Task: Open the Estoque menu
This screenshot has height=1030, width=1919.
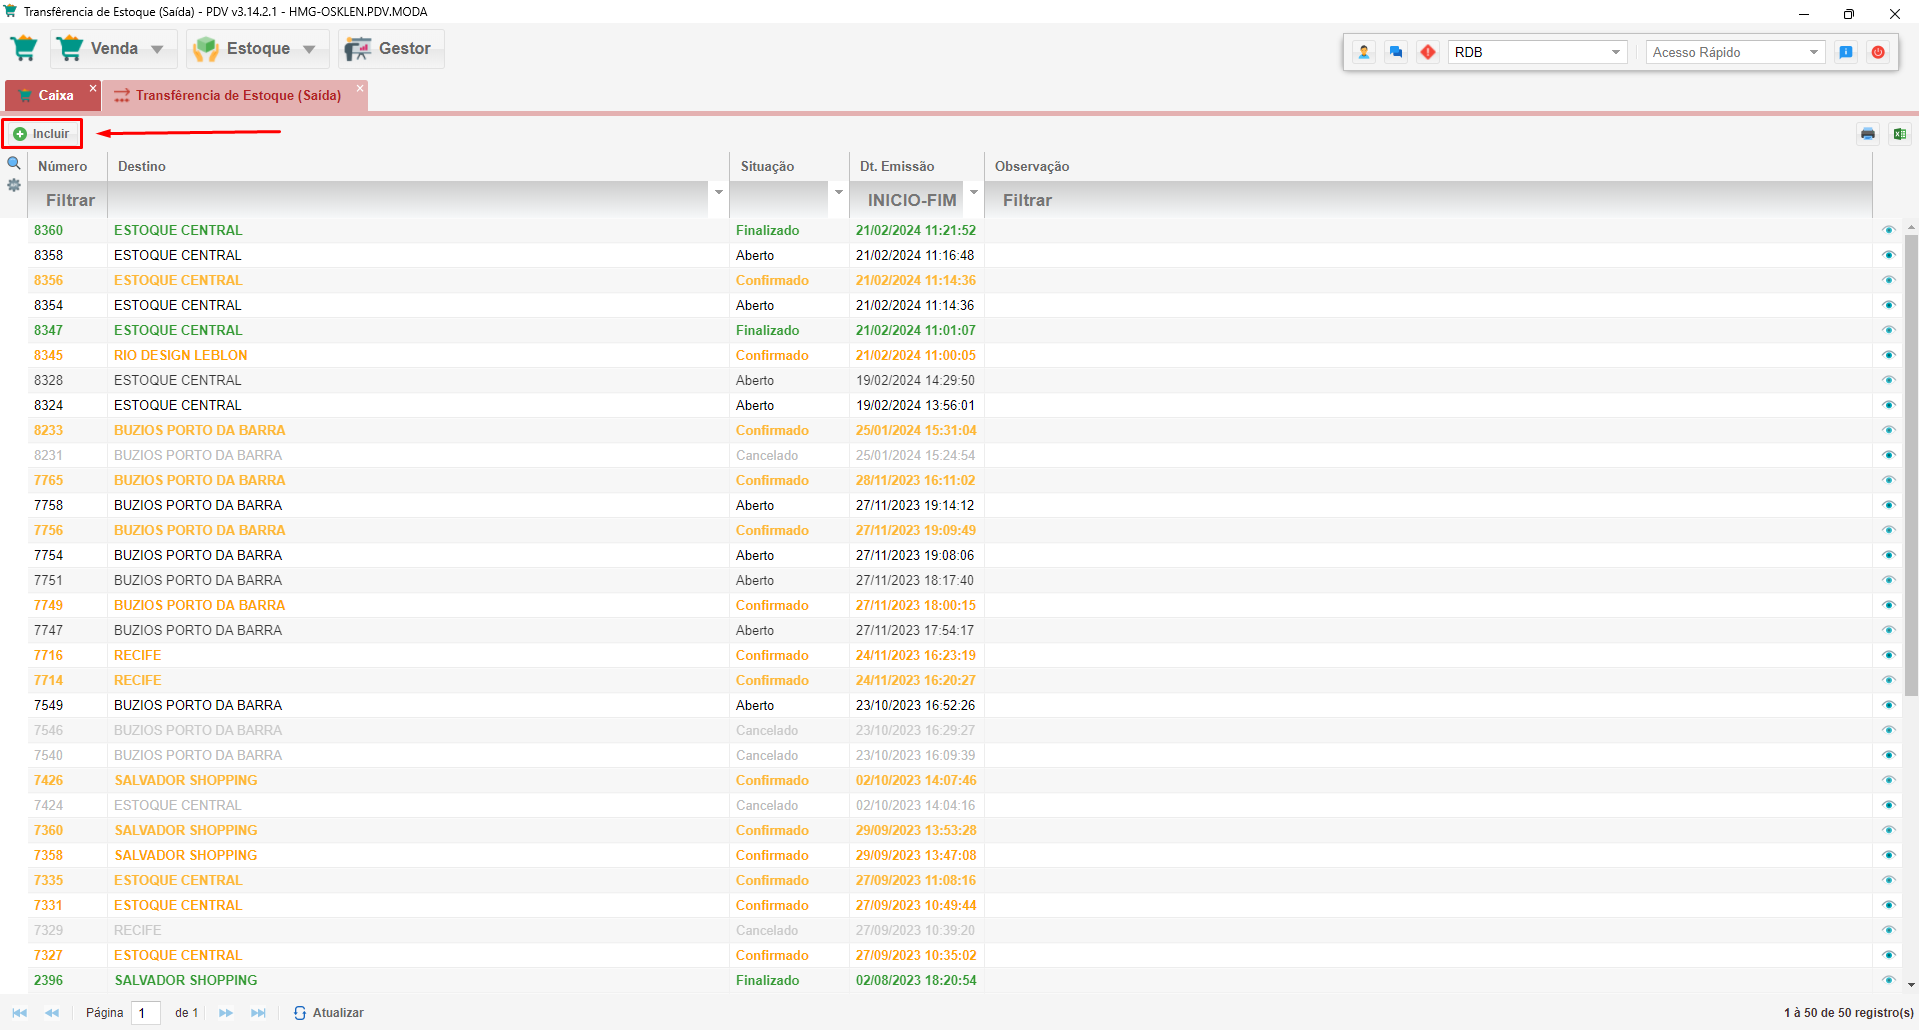Action: click(256, 49)
